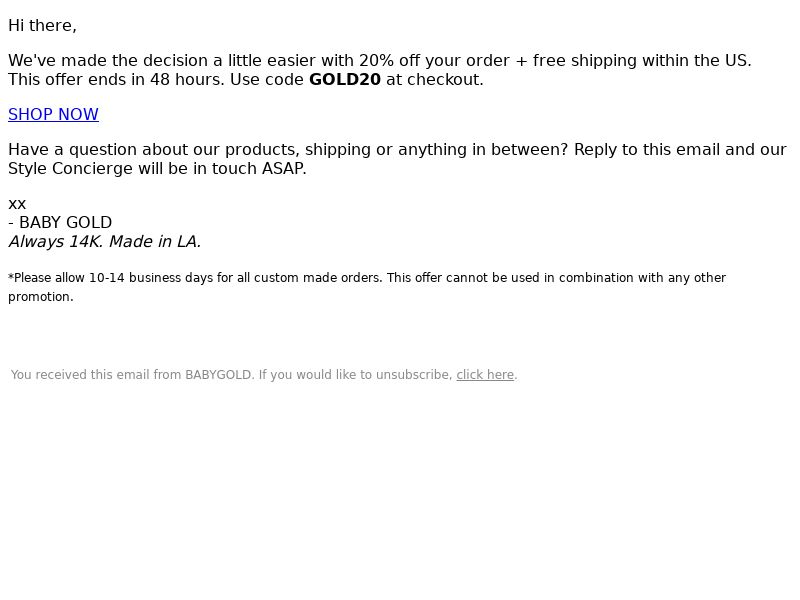
Task: Open the SHOP NOW link
Action: [x=54, y=114]
